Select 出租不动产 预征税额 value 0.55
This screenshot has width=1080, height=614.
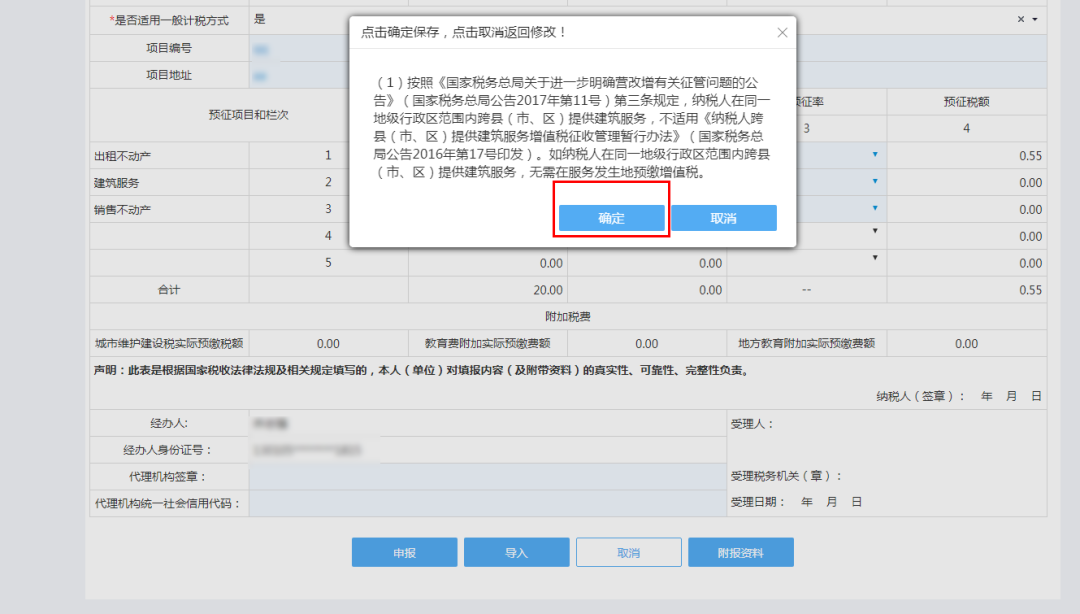pyautogui.click(x=1030, y=156)
